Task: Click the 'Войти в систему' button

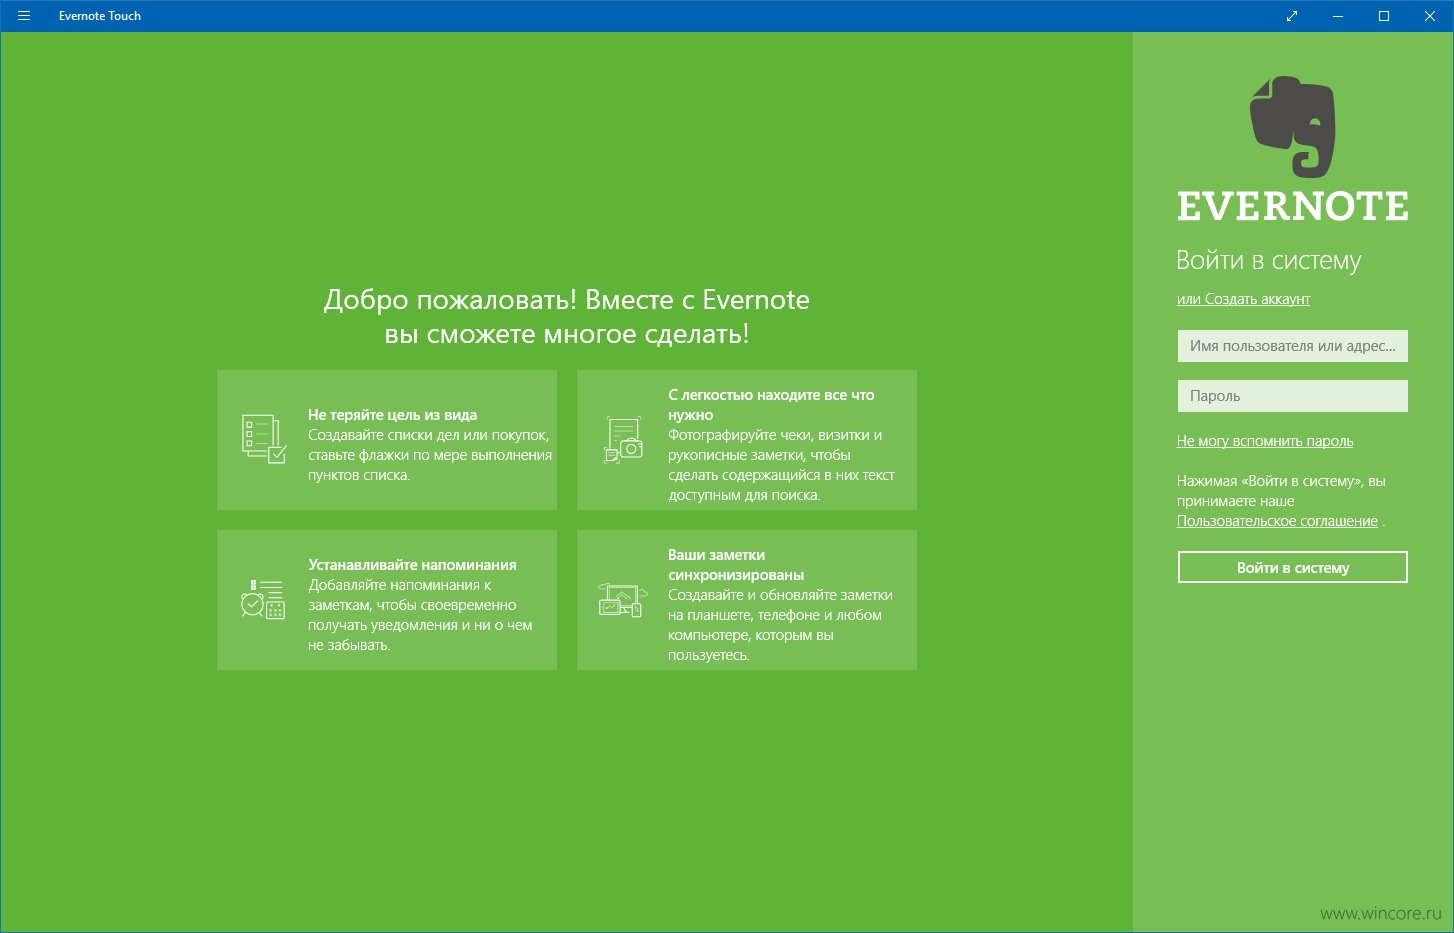Action: coord(1292,567)
